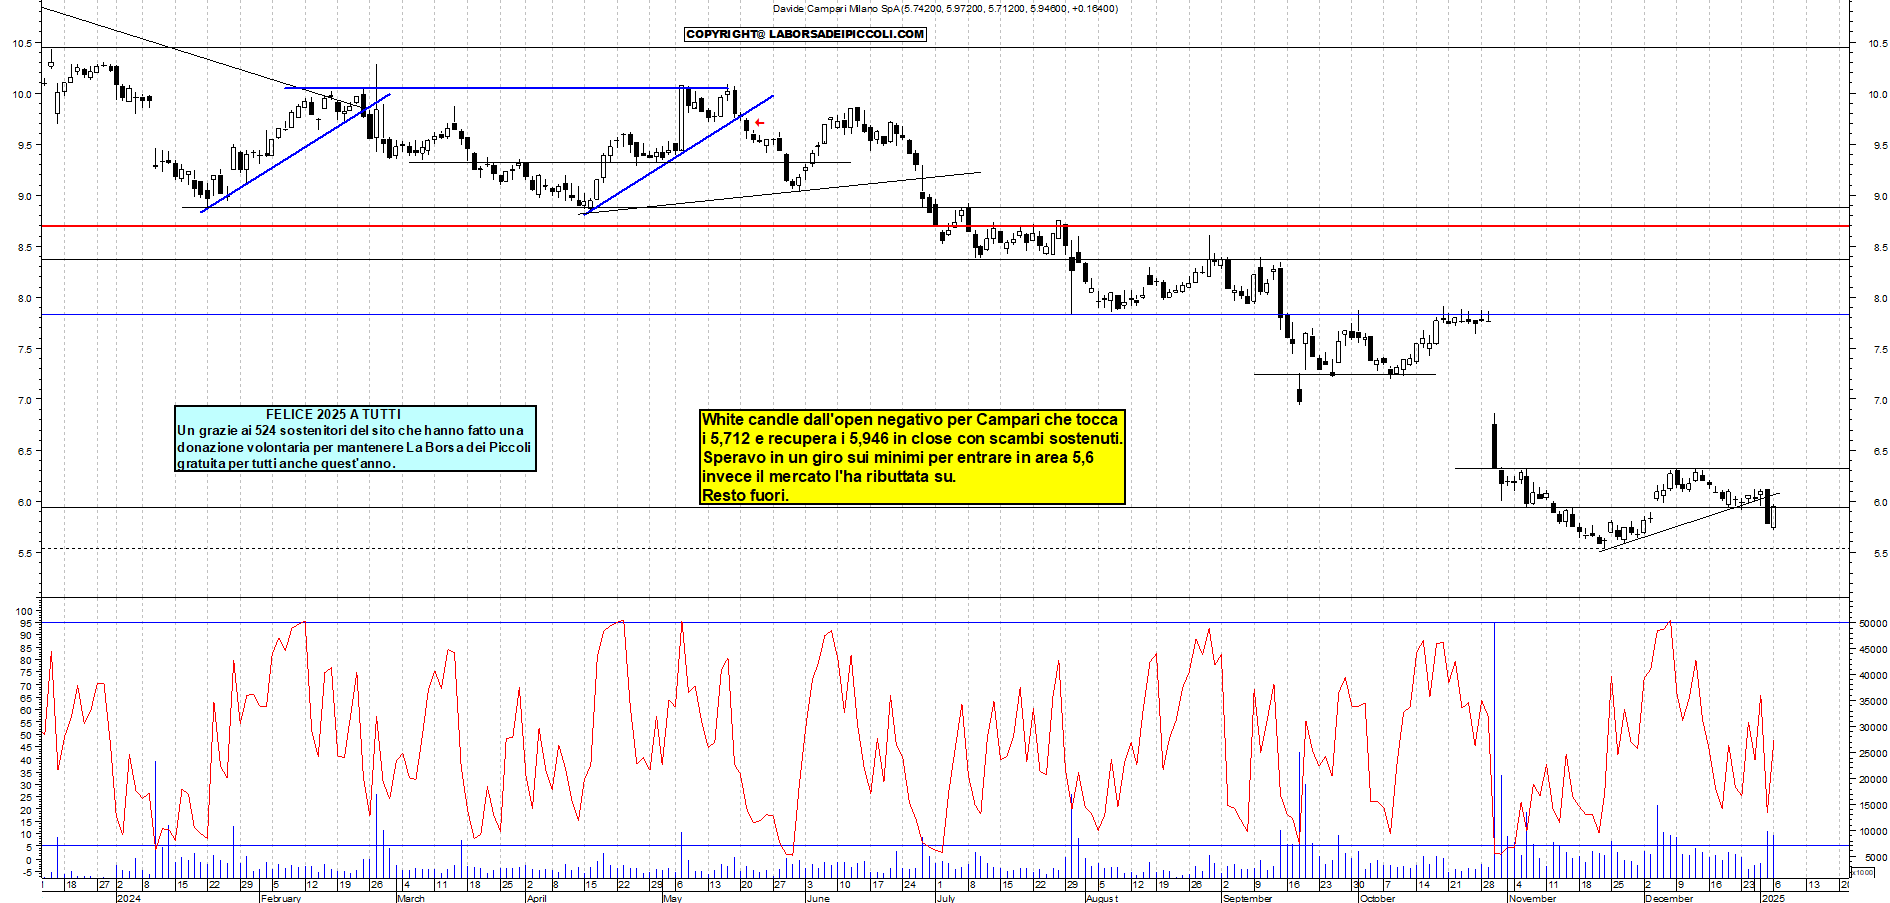Viewport: 1890px width, 903px height.
Task: Click the line 'Speravo in un giro sui minimi'
Action: coord(898,457)
